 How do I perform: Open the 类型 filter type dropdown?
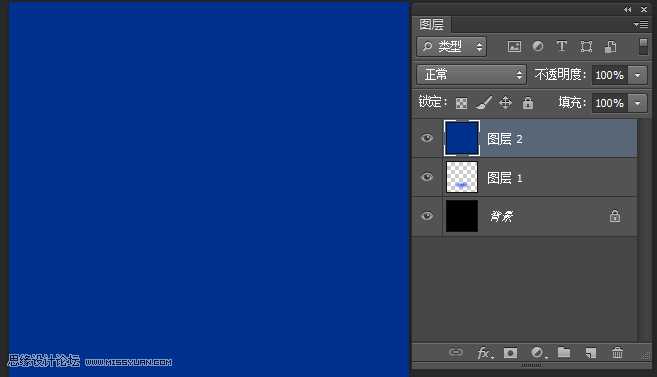tap(451, 46)
